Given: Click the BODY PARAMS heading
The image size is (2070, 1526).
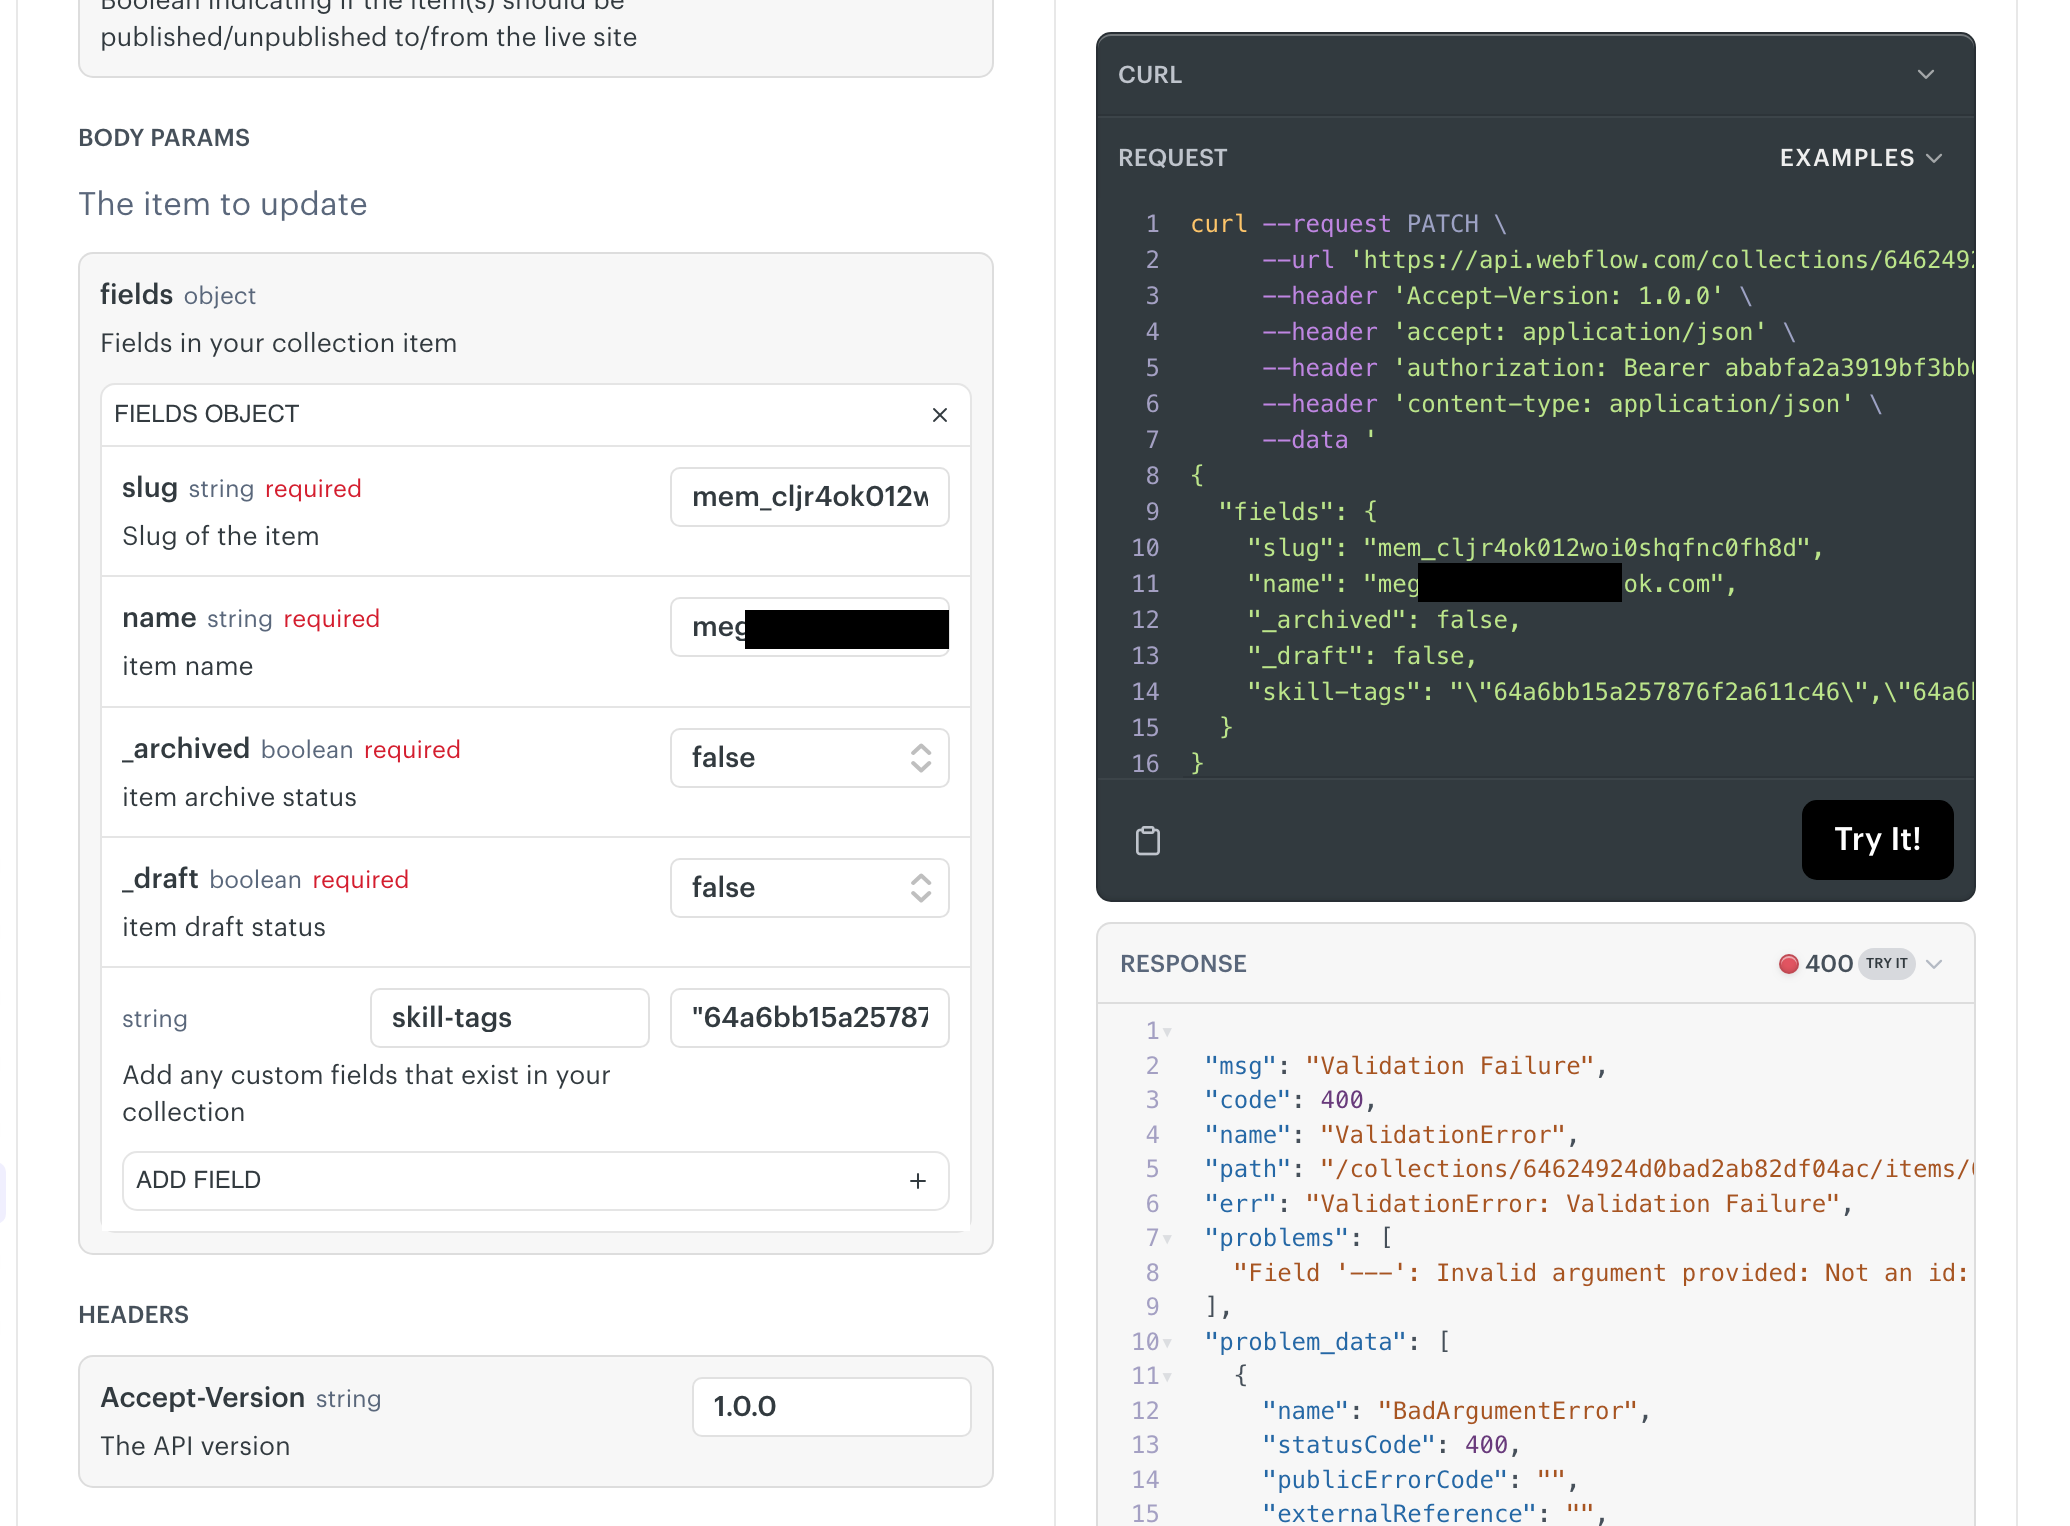Looking at the screenshot, I should (x=164, y=138).
